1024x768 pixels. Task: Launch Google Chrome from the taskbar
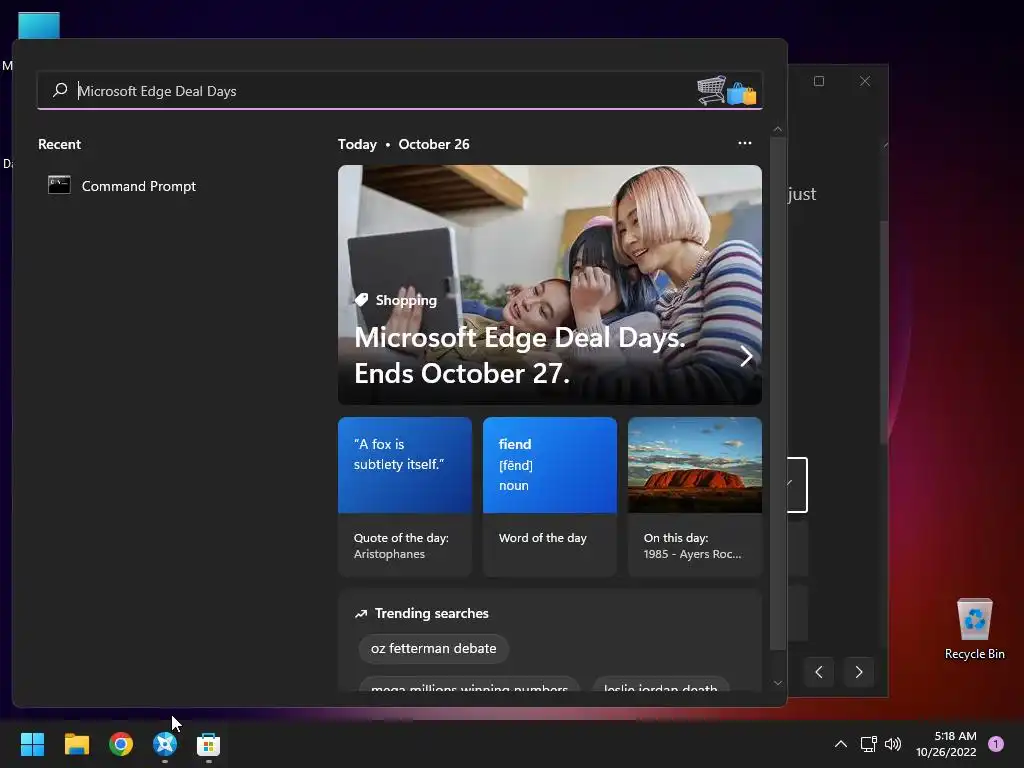(x=121, y=744)
